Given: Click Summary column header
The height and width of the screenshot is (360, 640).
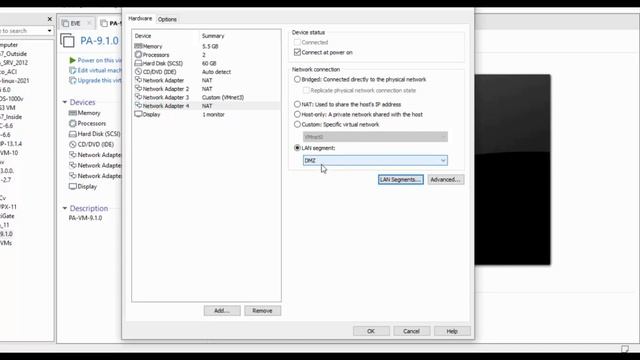Looking at the screenshot, I should click(x=213, y=36).
